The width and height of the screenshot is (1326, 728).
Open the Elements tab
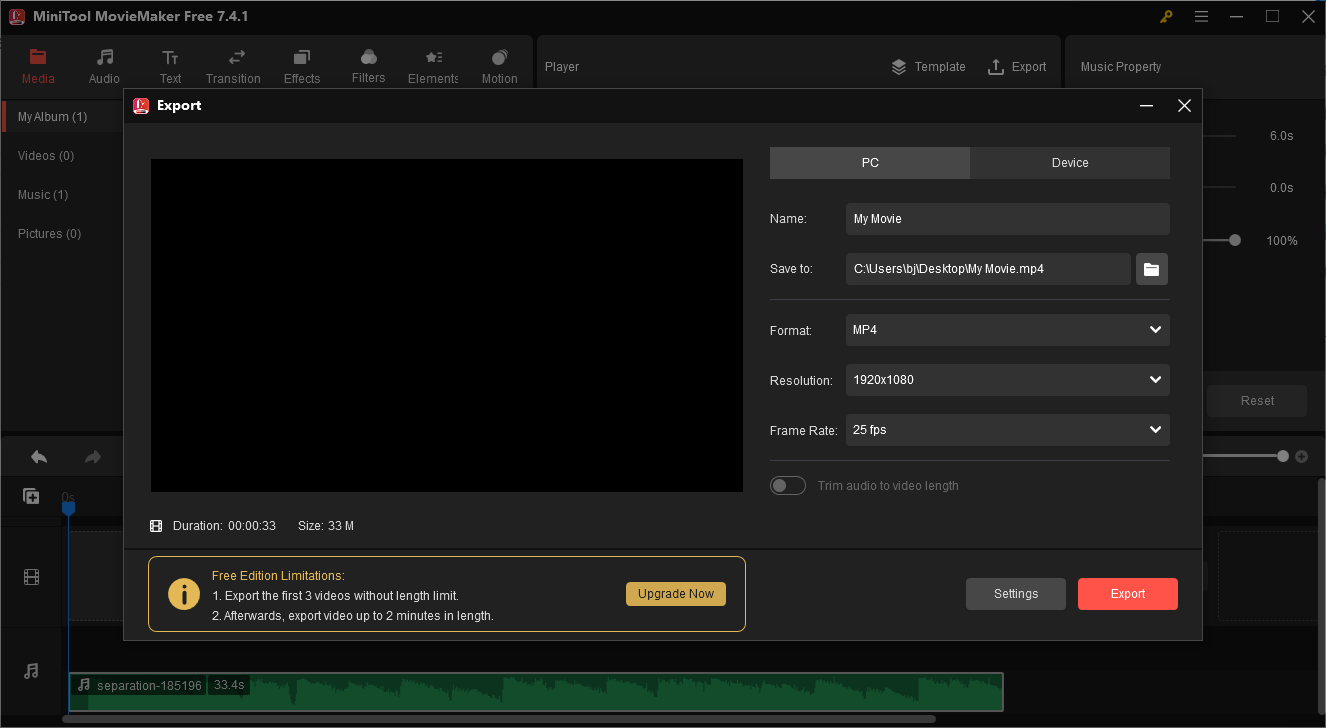pos(433,66)
